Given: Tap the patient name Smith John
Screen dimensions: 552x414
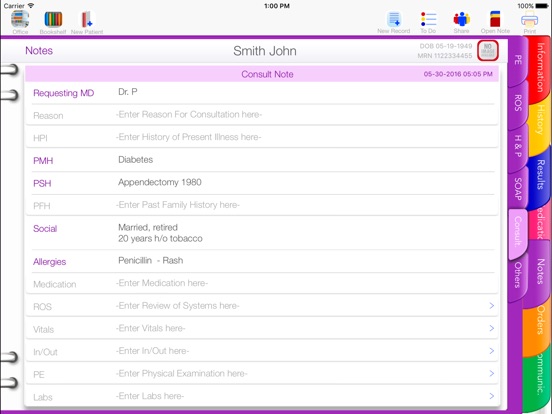Looking at the screenshot, I should (x=265, y=51).
